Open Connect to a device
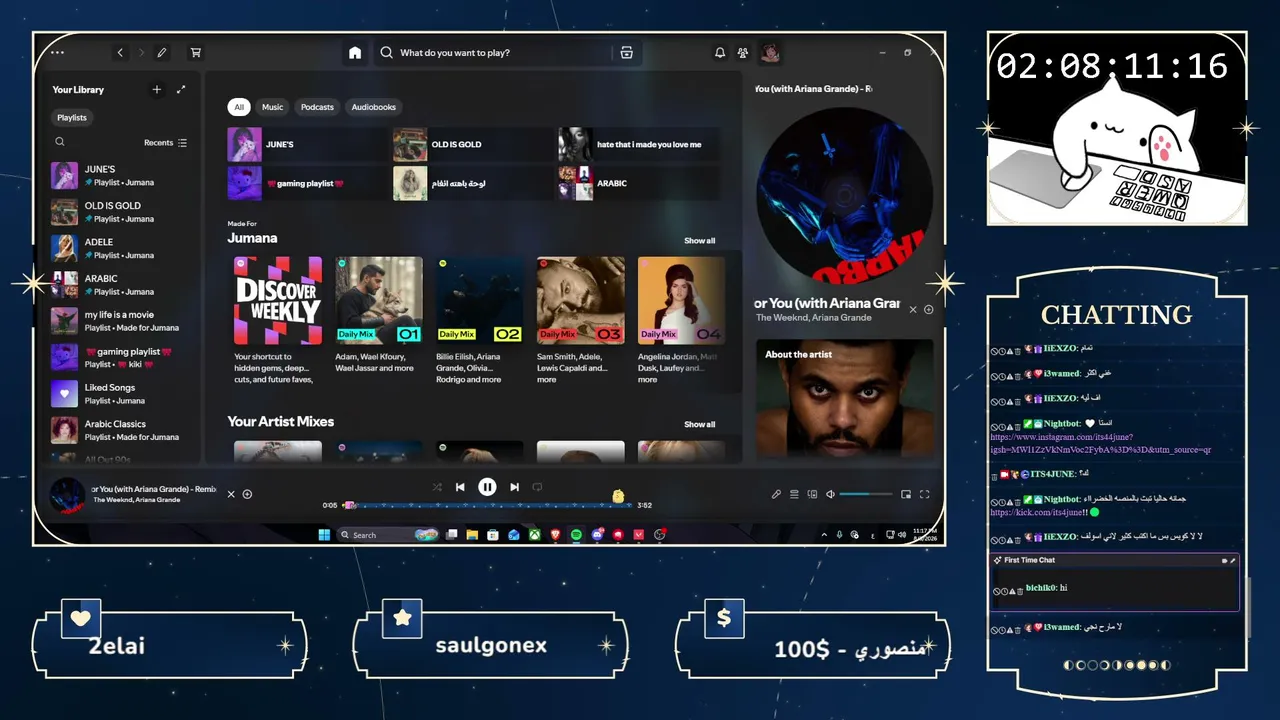The width and height of the screenshot is (1280, 720). tap(812, 494)
